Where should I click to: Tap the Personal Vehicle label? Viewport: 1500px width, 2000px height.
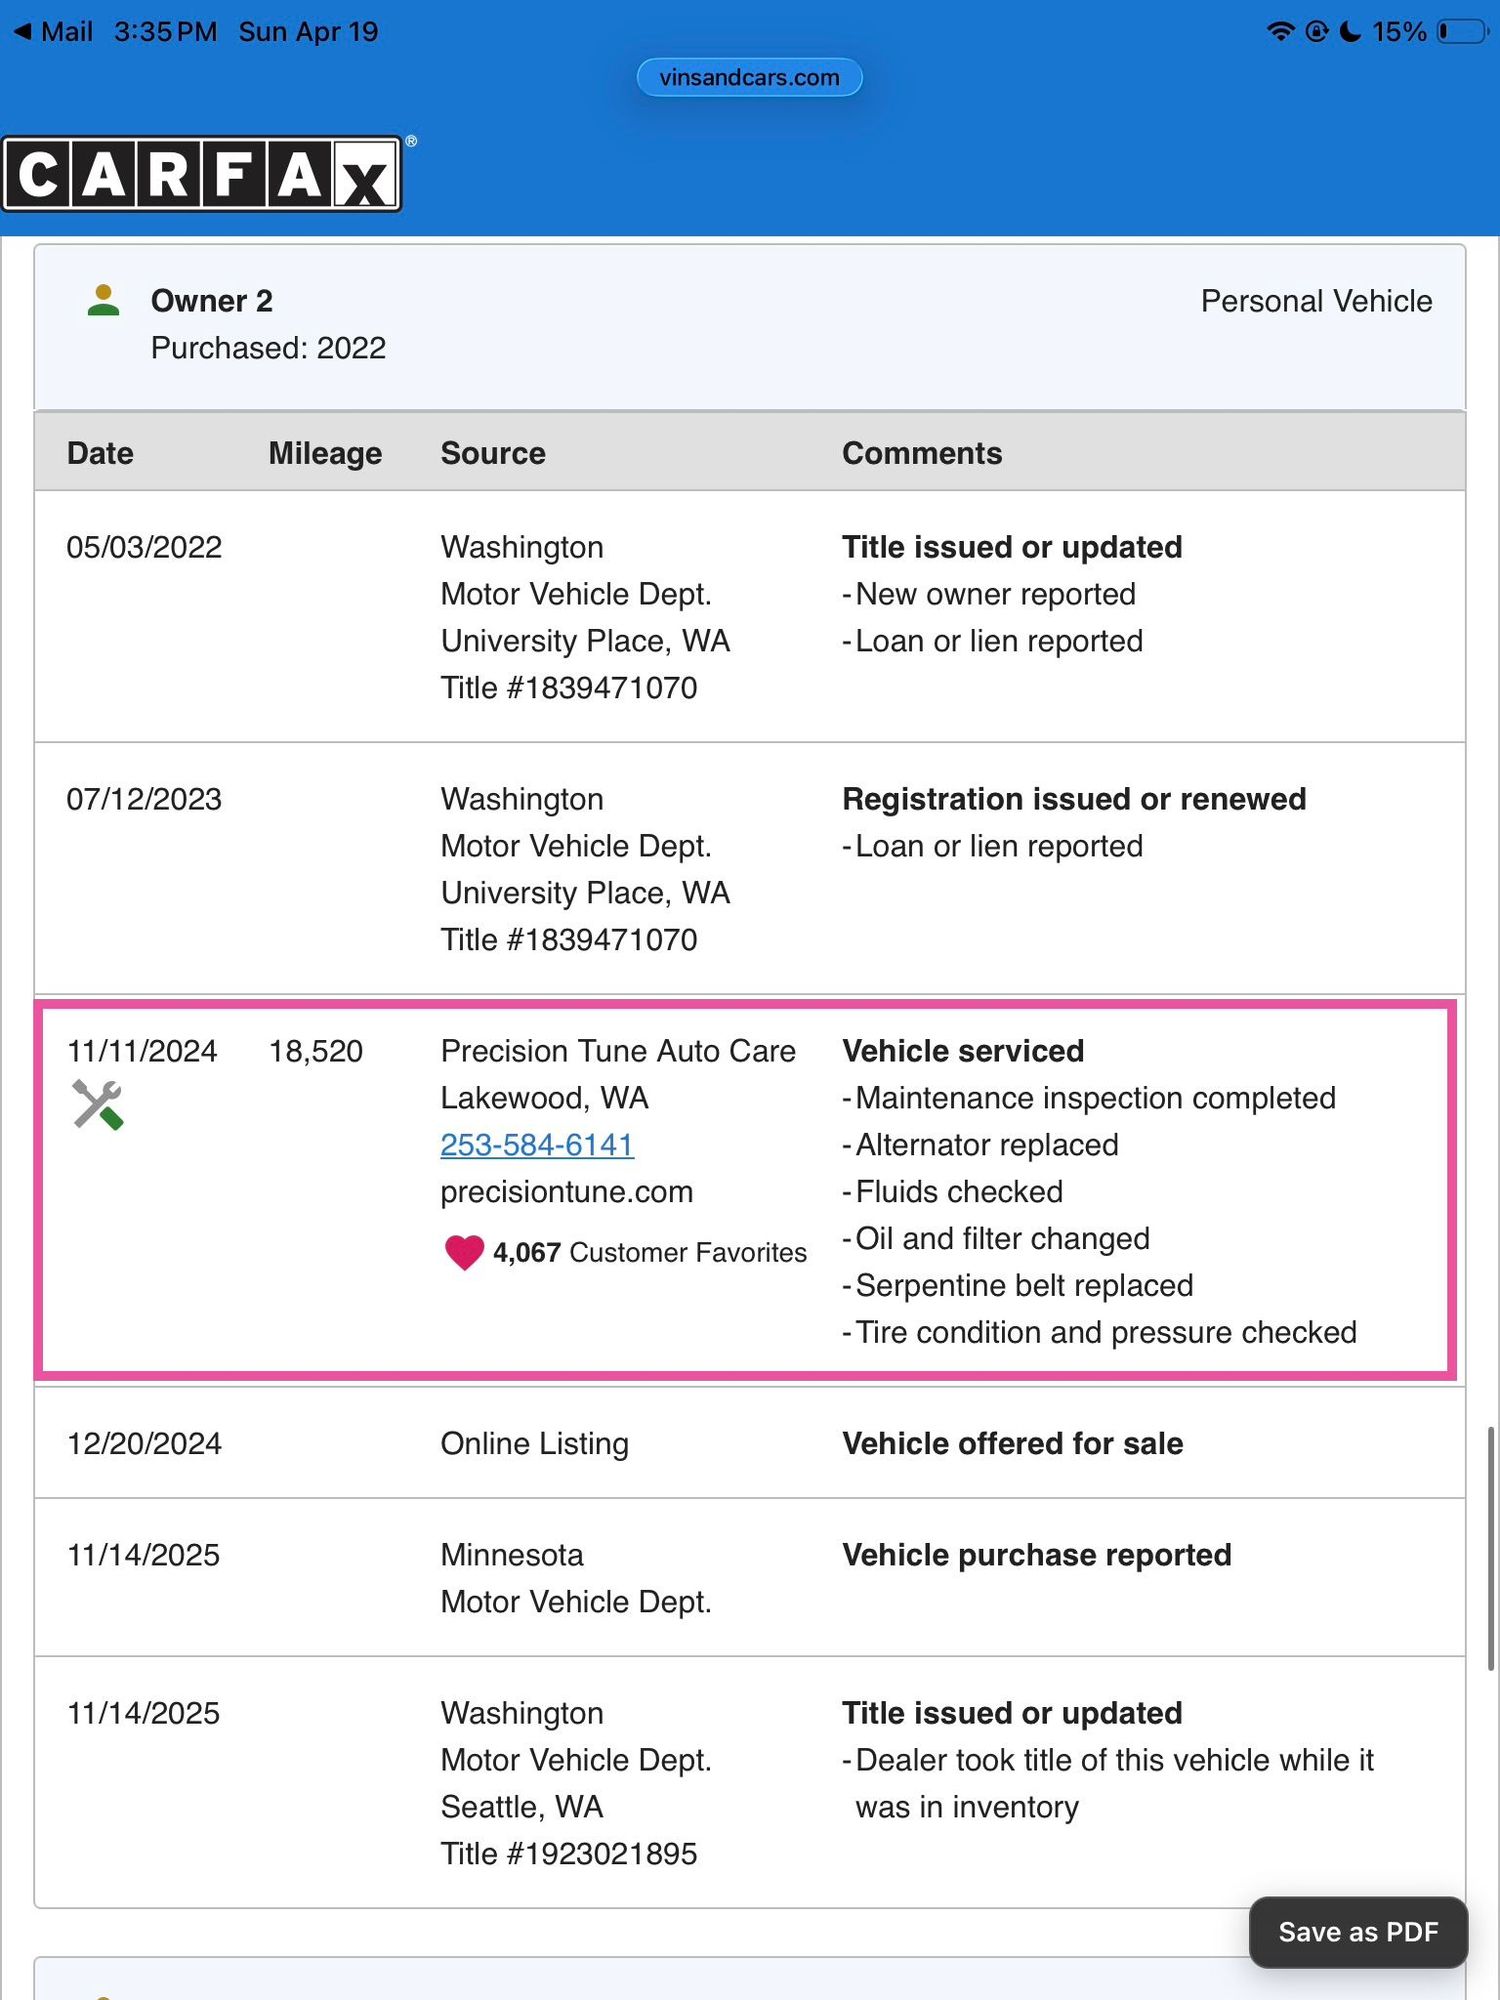(x=1316, y=301)
